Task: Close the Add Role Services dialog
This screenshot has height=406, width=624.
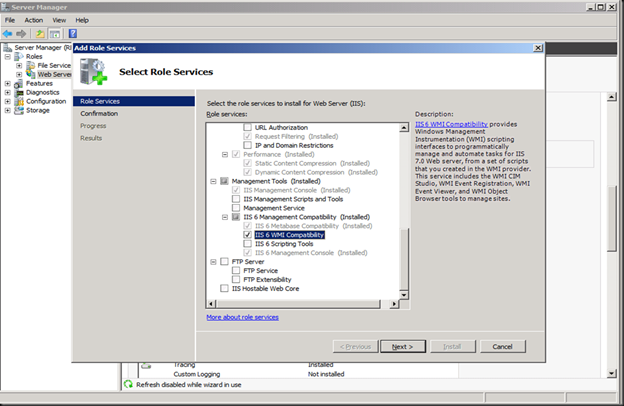Action: [538, 48]
